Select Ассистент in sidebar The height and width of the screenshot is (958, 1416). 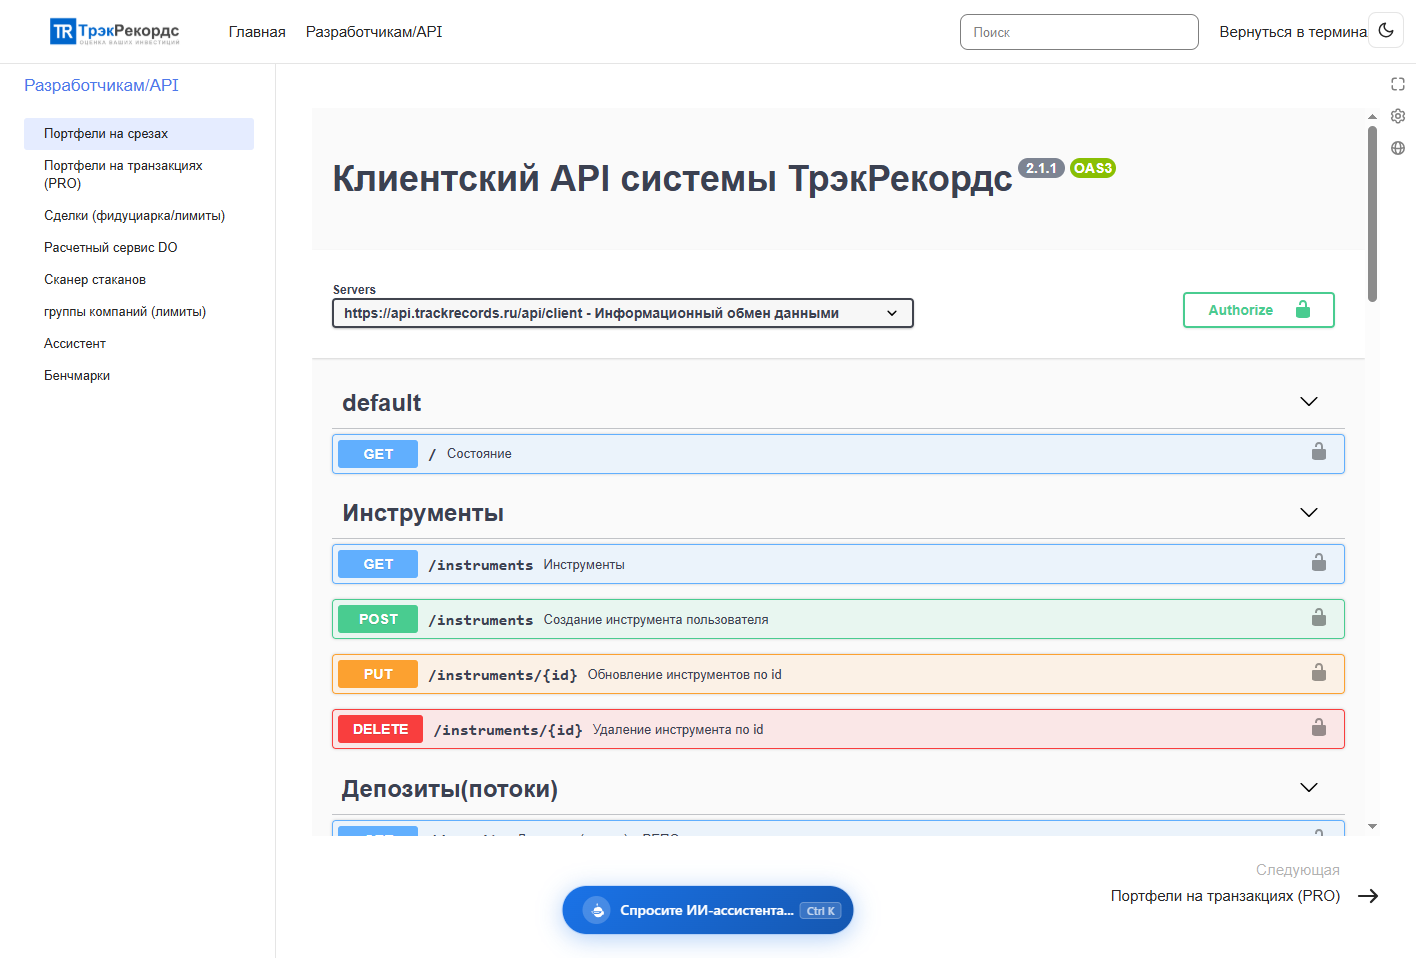[x=139, y=344]
